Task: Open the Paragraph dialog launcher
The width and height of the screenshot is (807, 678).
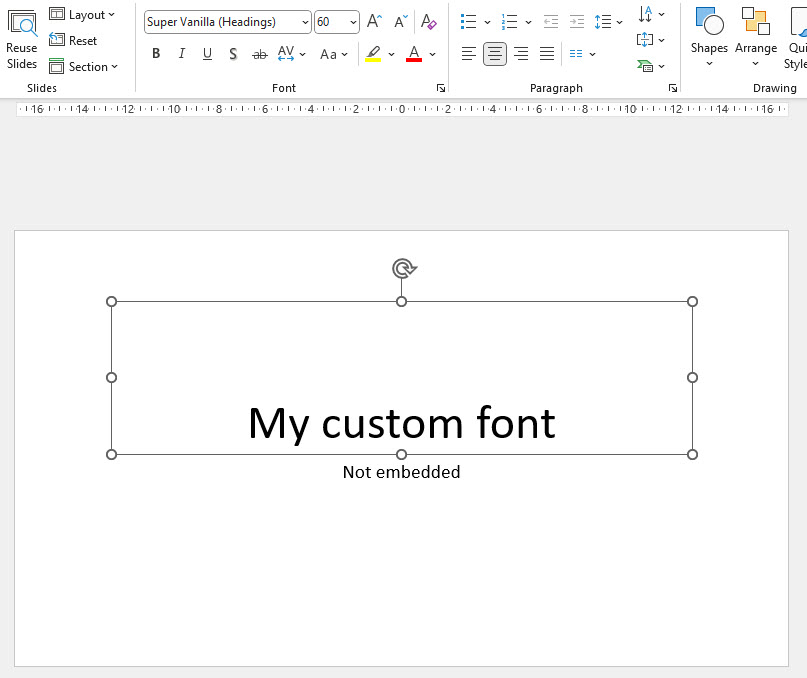Action: pos(673,88)
